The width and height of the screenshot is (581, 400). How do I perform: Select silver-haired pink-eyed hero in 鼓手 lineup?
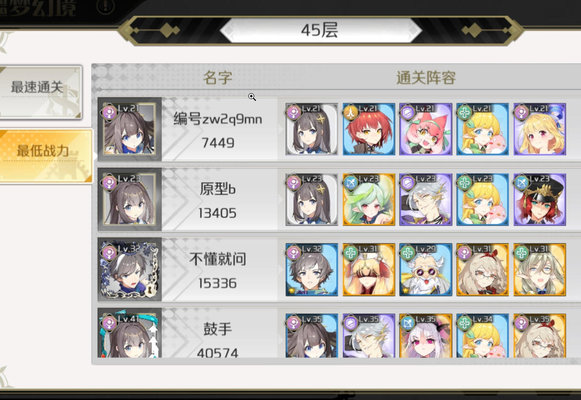pyautogui.click(x=426, y=336)
